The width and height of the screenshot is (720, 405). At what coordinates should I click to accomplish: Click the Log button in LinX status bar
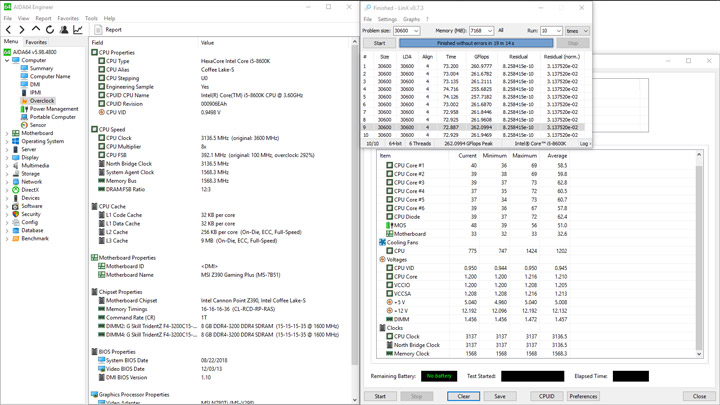pyautogui.click(x=584, y=144)
